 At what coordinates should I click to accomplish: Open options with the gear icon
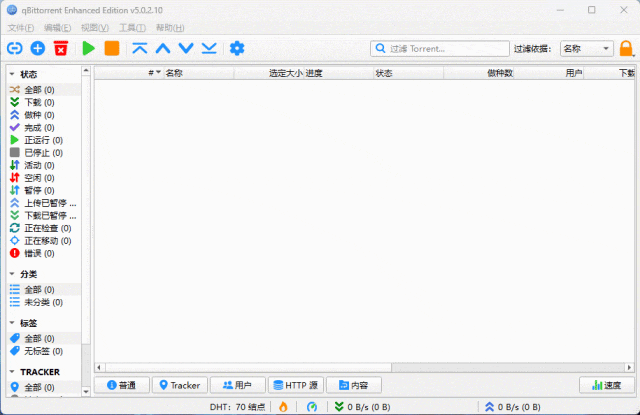(x=237, y=49)
